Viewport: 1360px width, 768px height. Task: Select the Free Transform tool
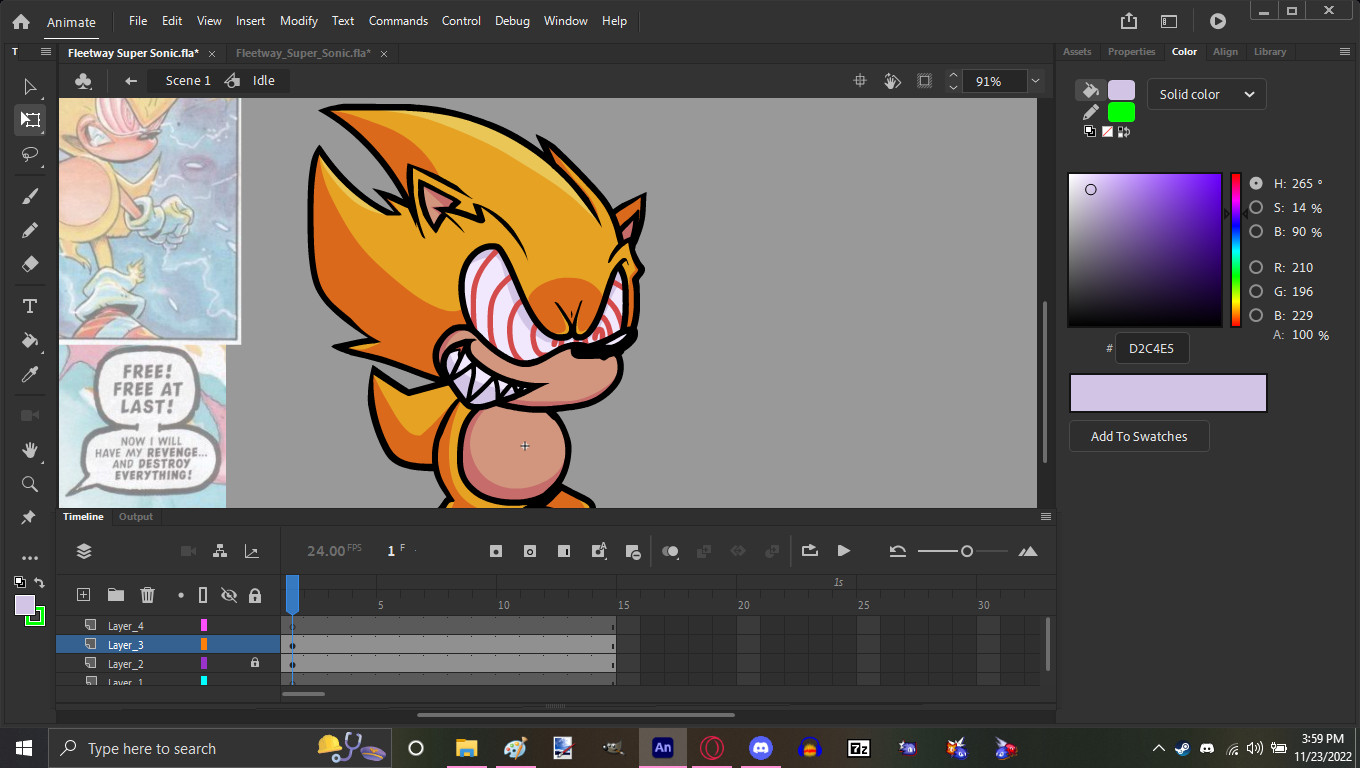30,120
